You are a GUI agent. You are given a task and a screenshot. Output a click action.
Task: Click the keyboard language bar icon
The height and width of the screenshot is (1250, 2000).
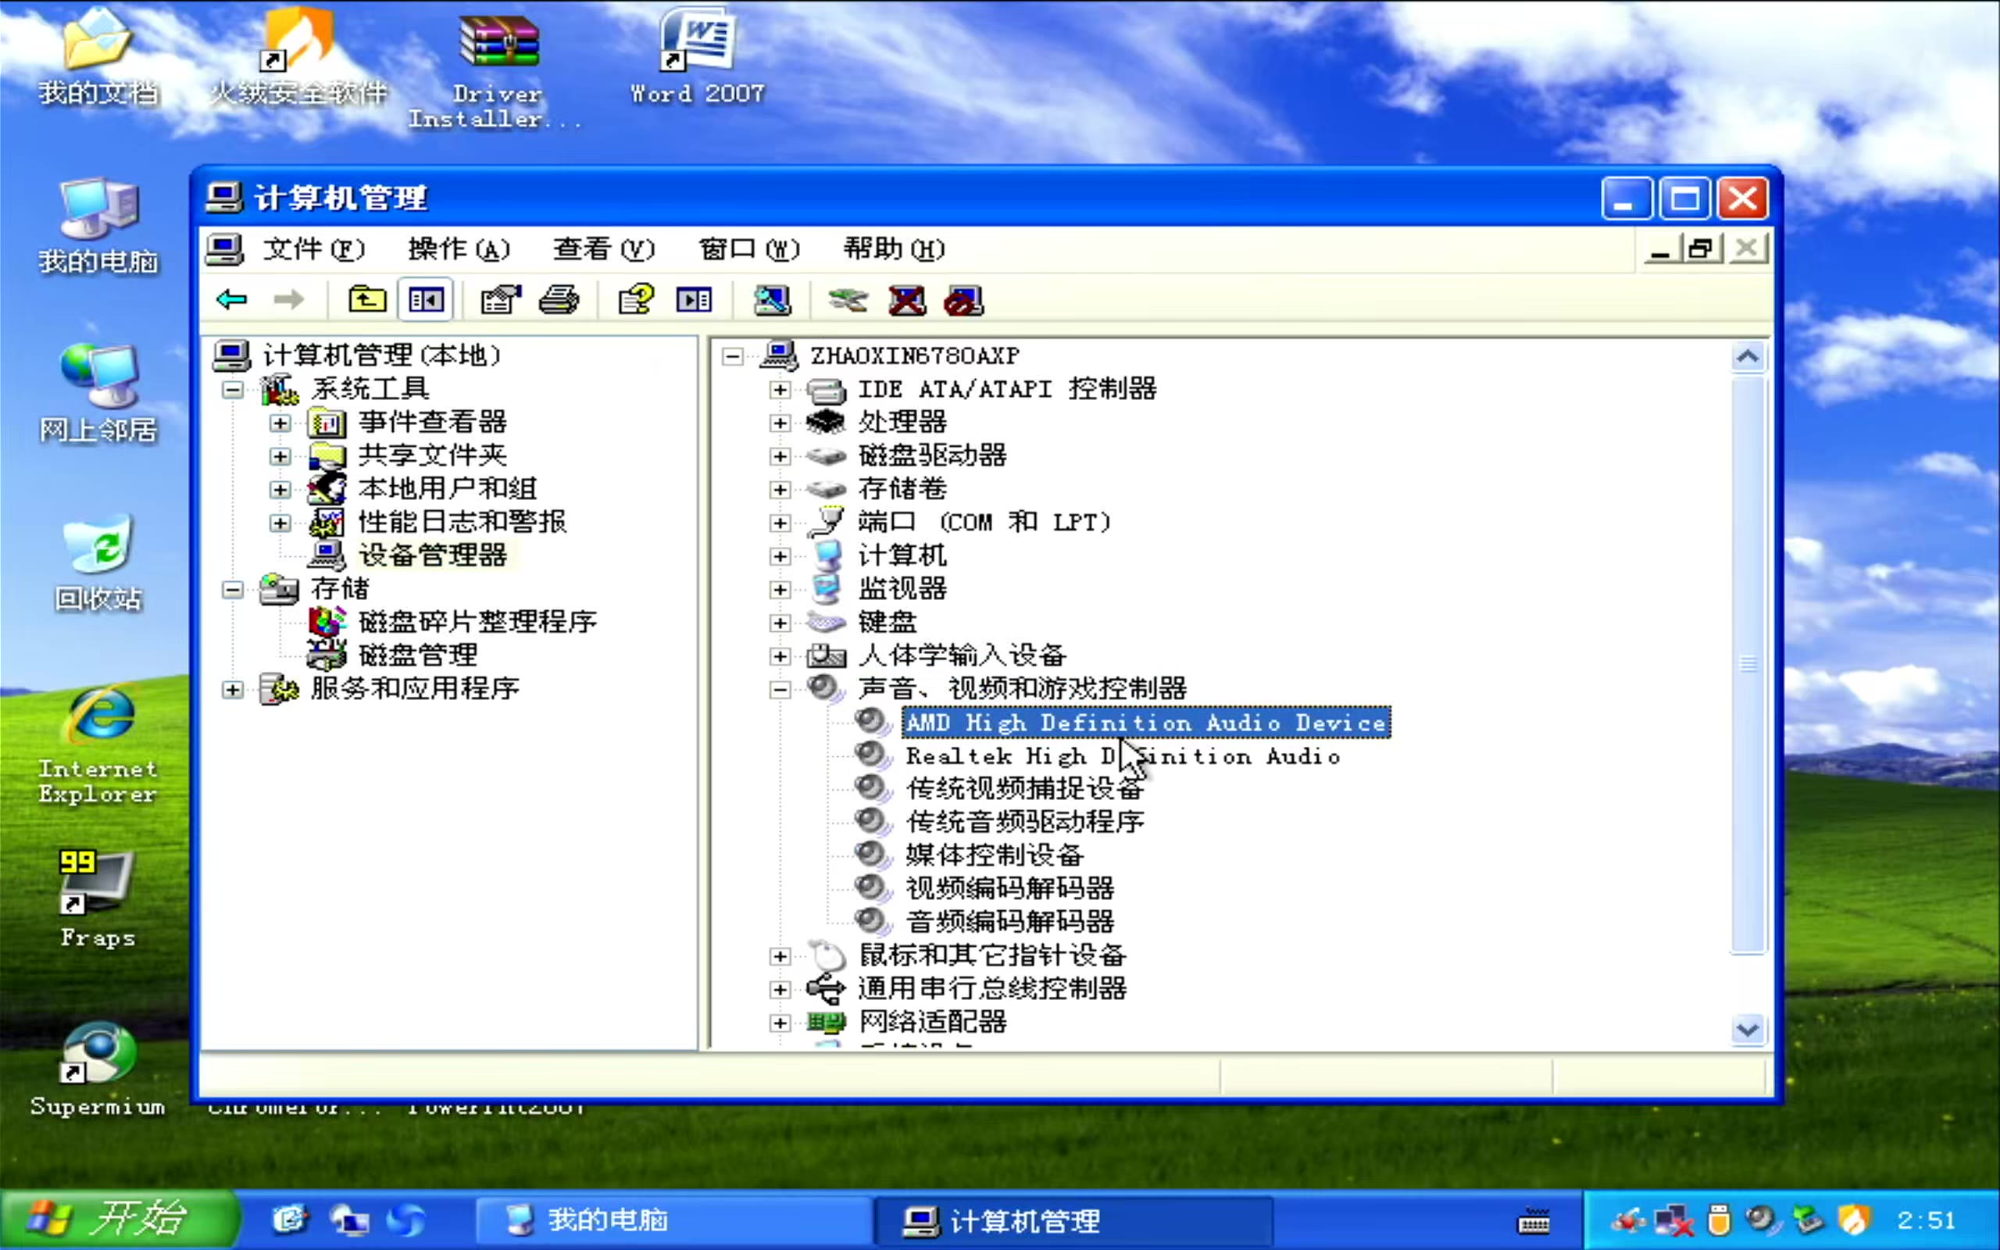coord(1534,1220)
